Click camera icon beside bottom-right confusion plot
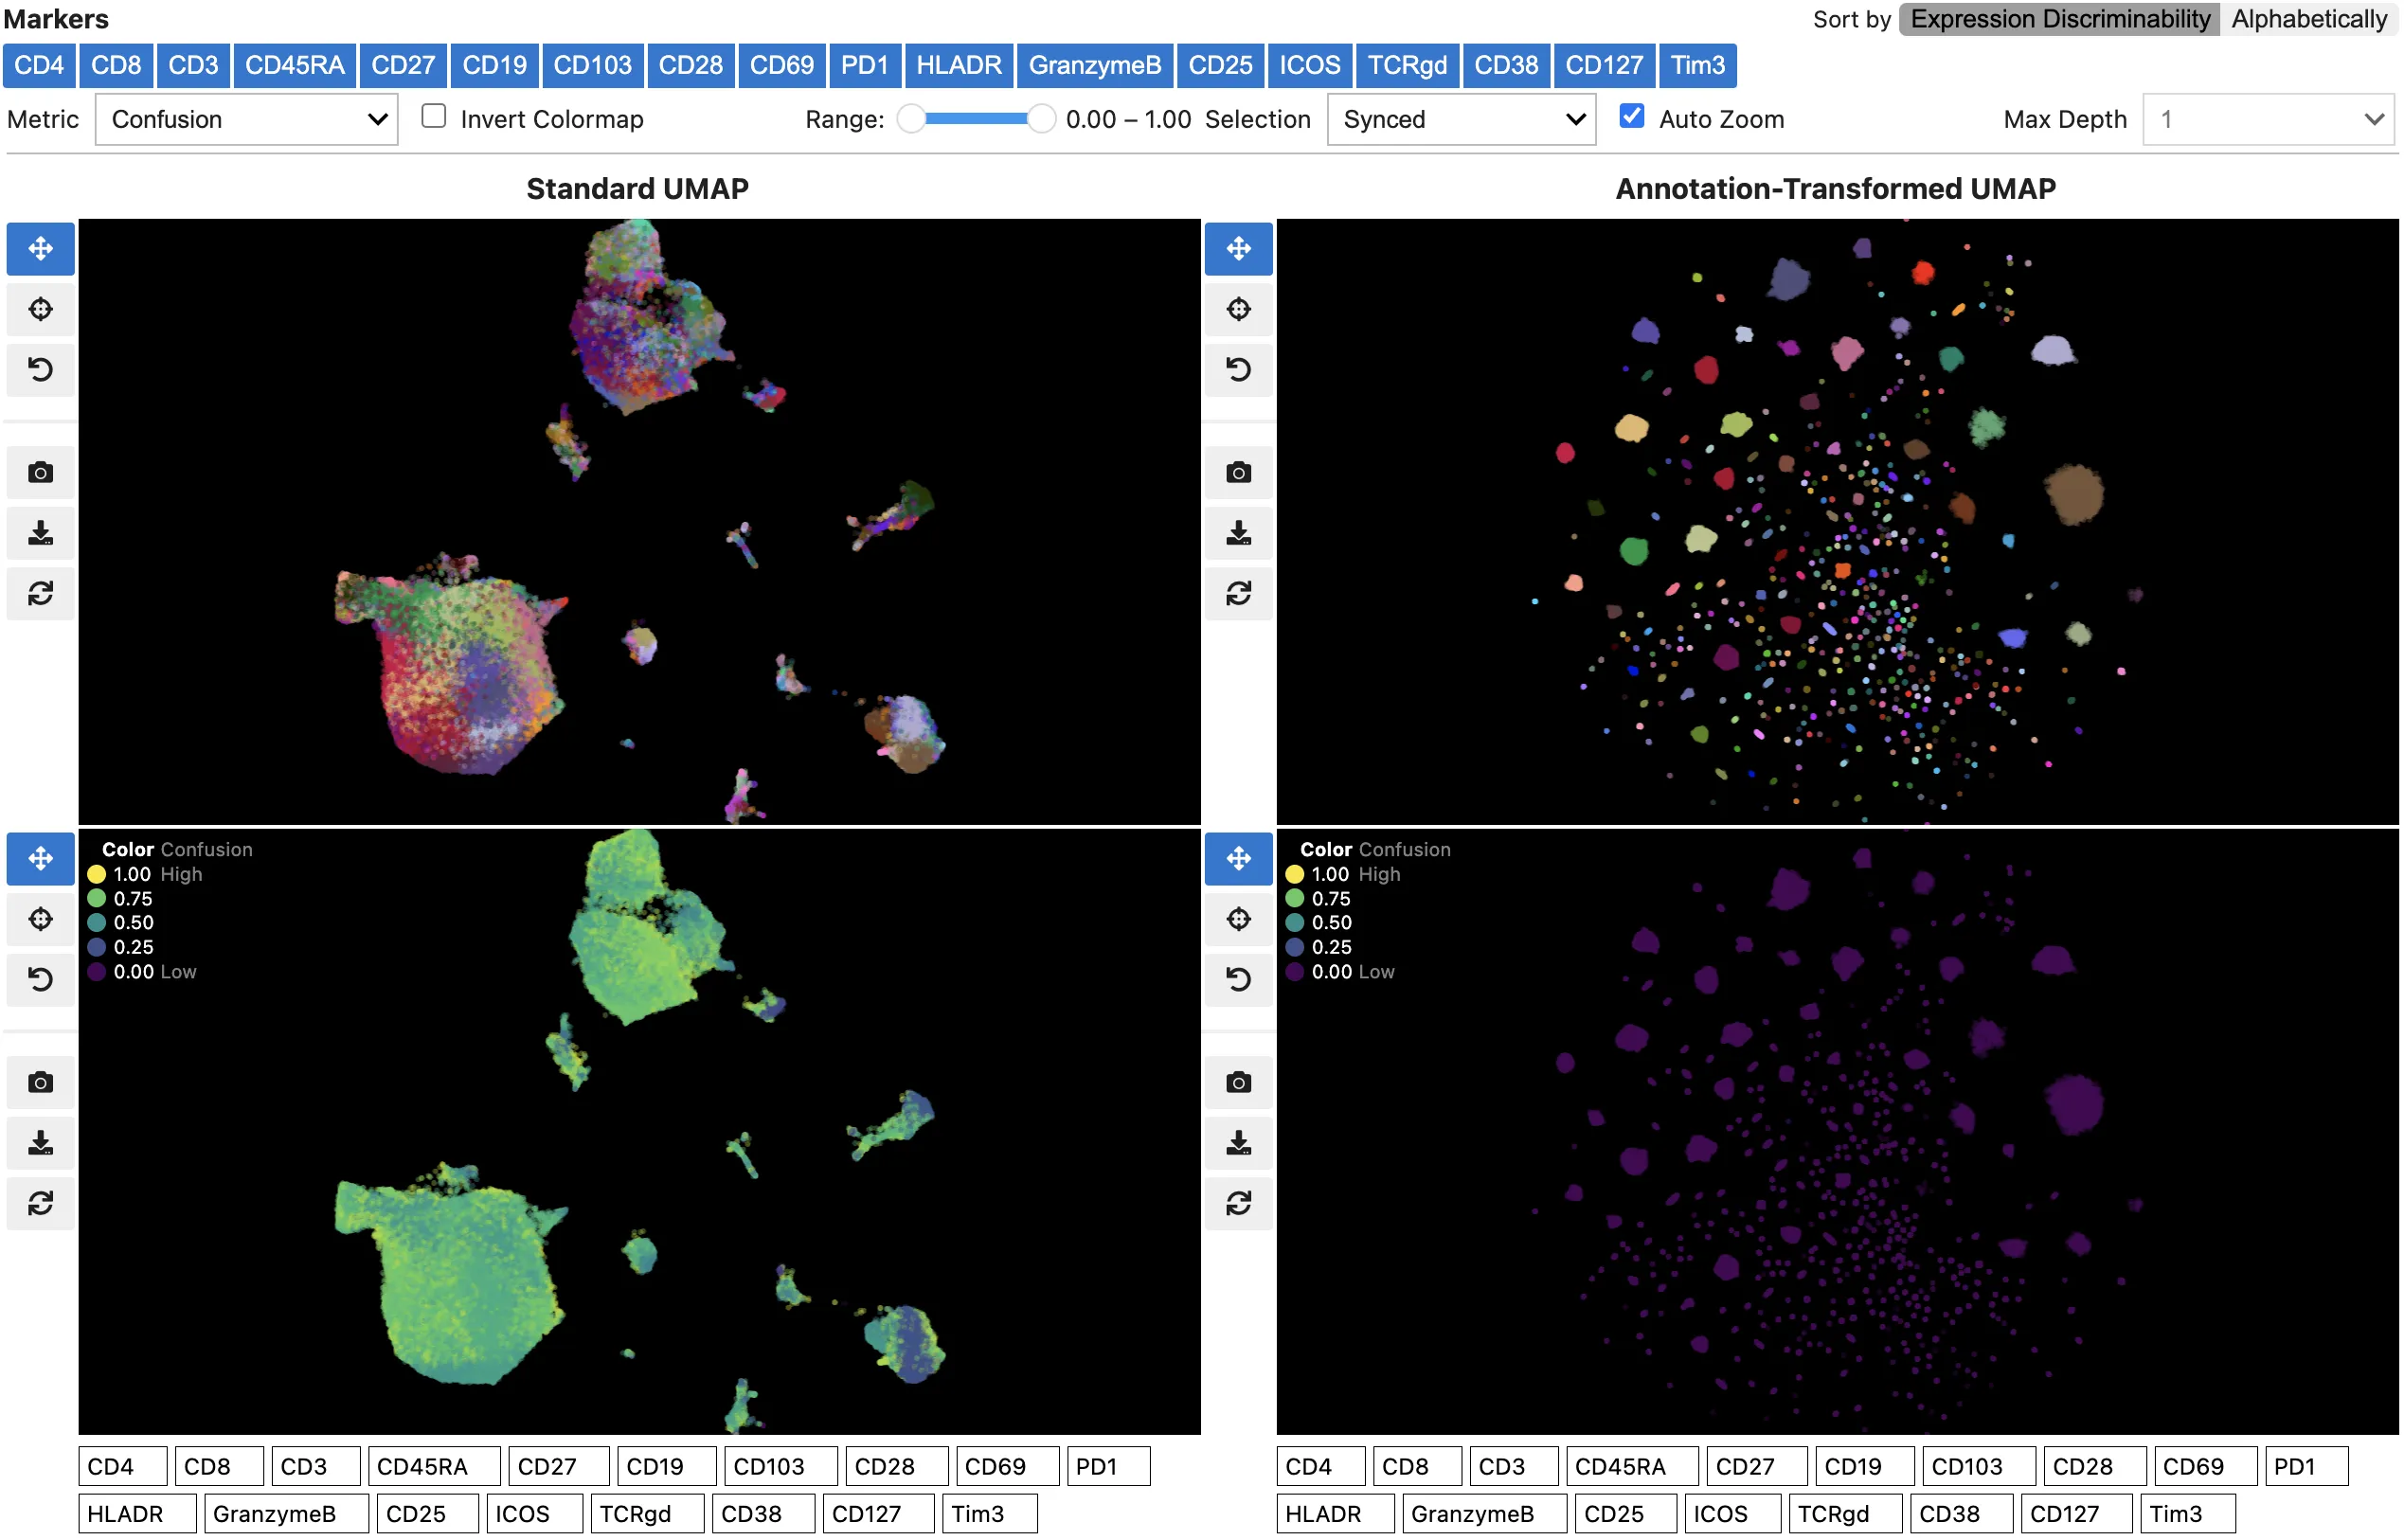This screenshot has width=2404, height=1540. tap(1238, 1082)
